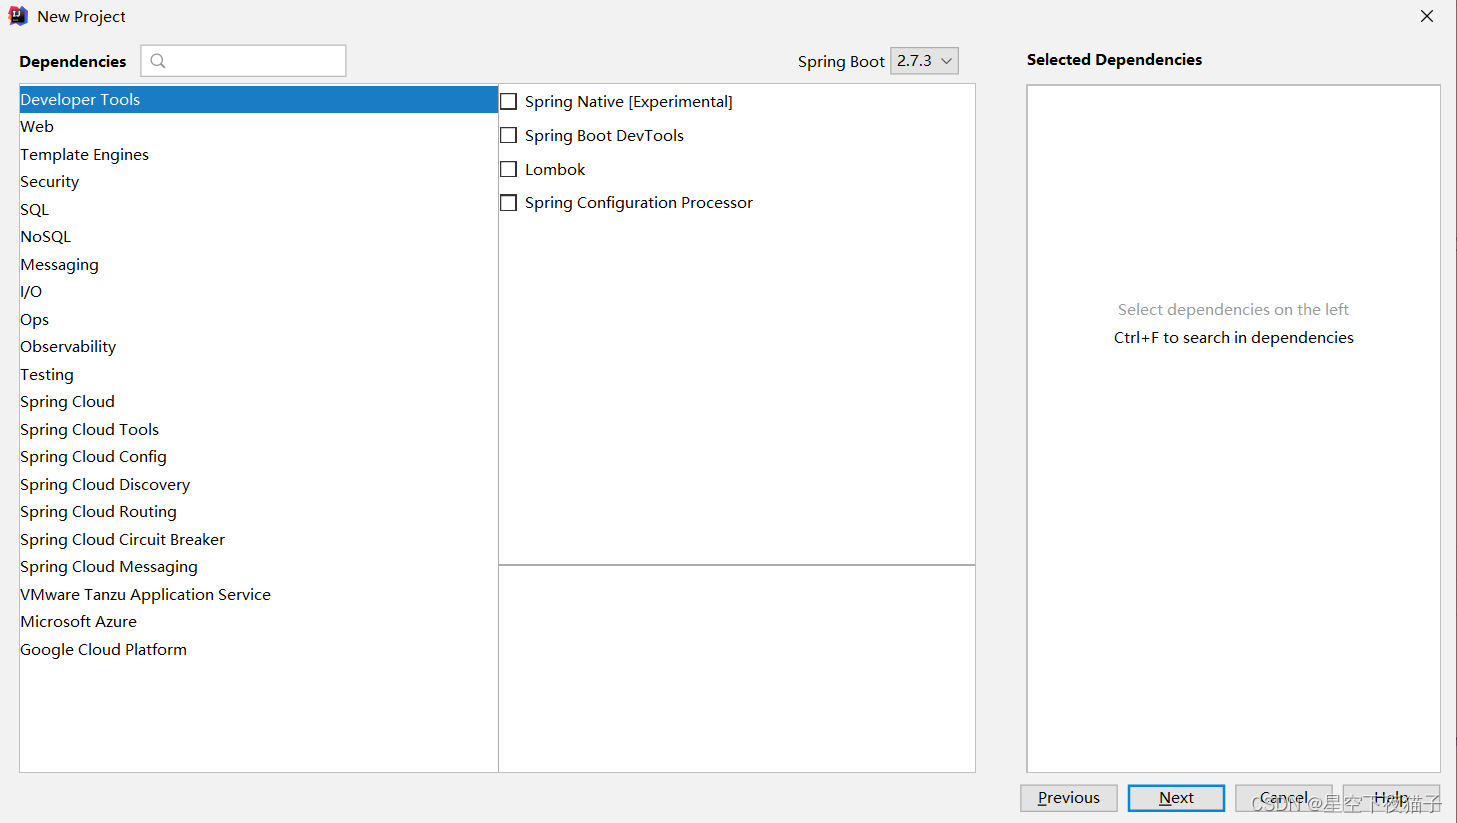Select the Developer Tools category
1457x823 pixels.
[x=258, y=100]
